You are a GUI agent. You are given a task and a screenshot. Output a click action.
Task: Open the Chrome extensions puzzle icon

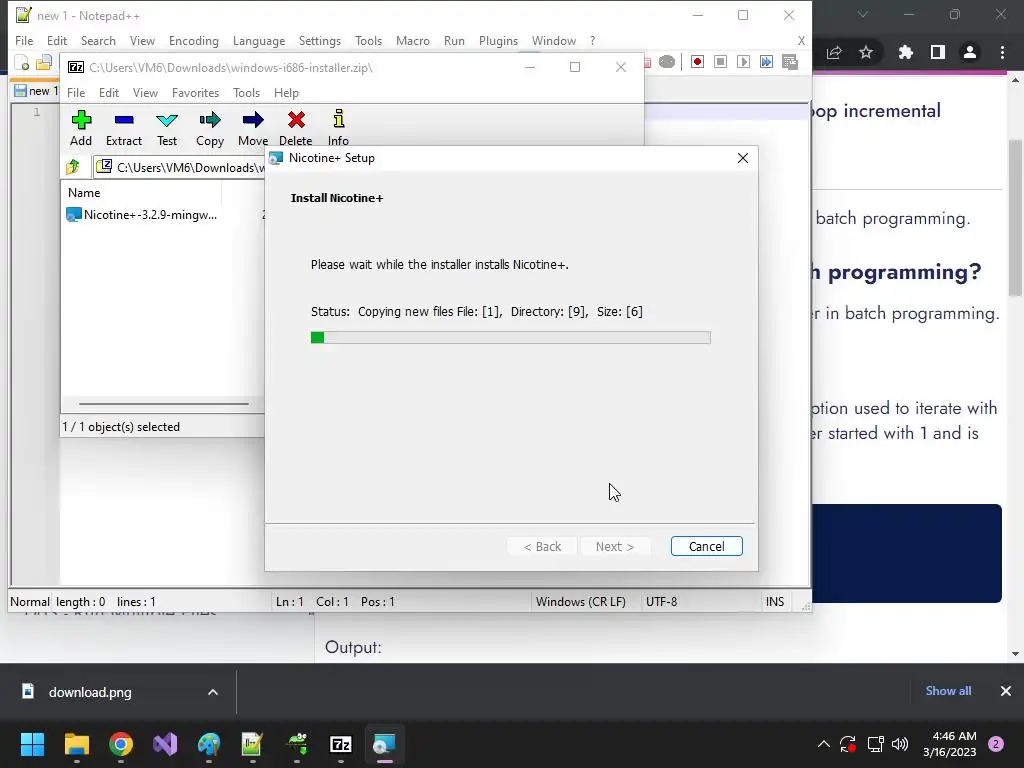906,52
